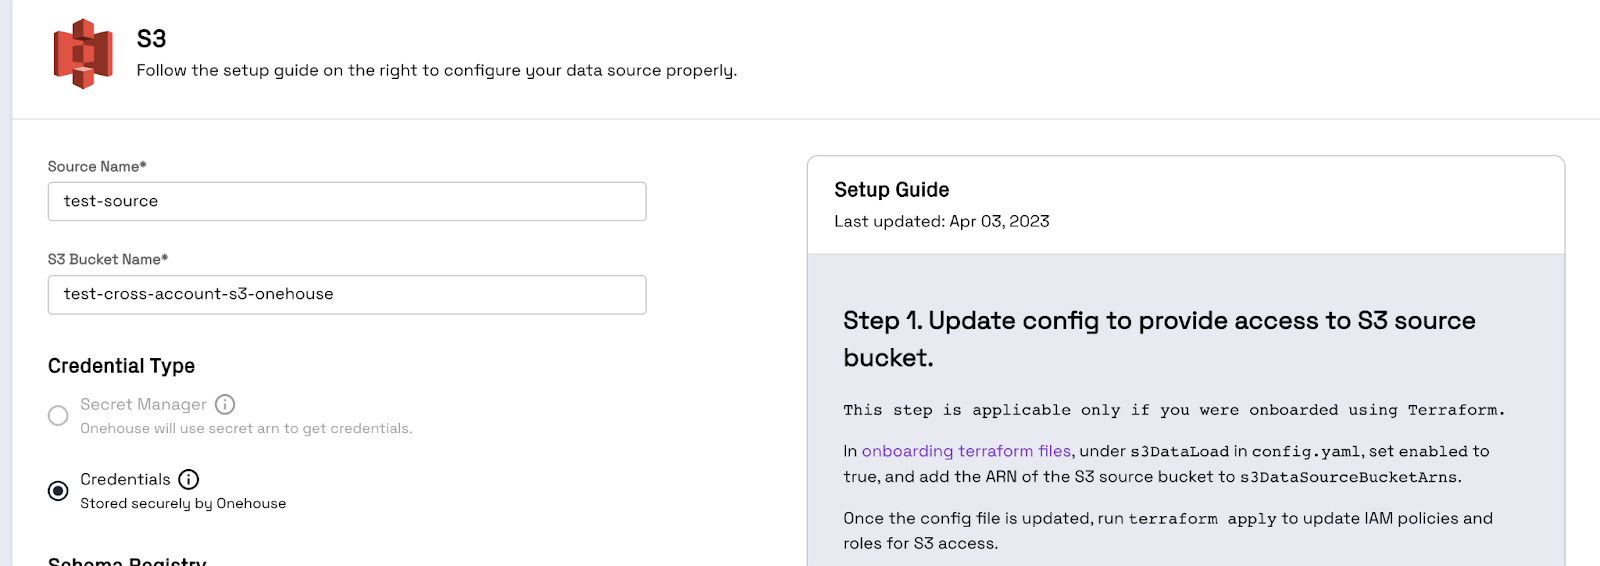Click 'Onehouse will use secret arn' description

tap(246, 428)
